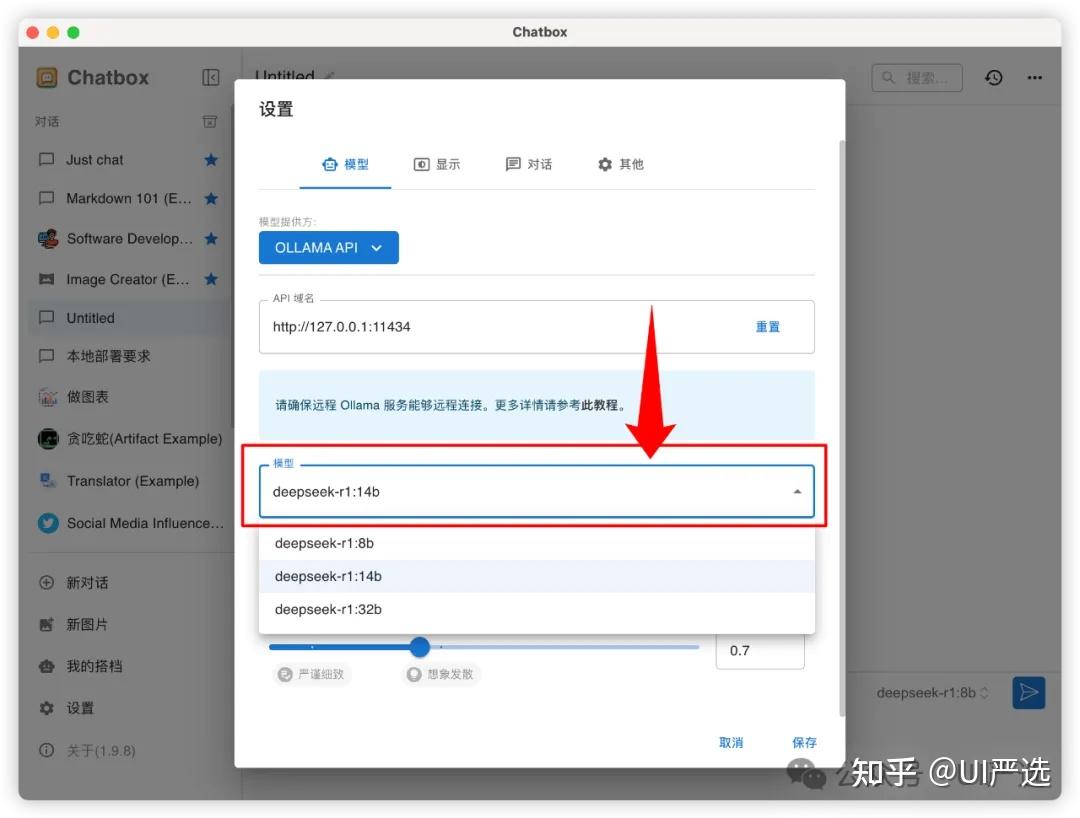Start a 新对话 from the sidebar
1080x818 pixels.
tap(74, 583)
